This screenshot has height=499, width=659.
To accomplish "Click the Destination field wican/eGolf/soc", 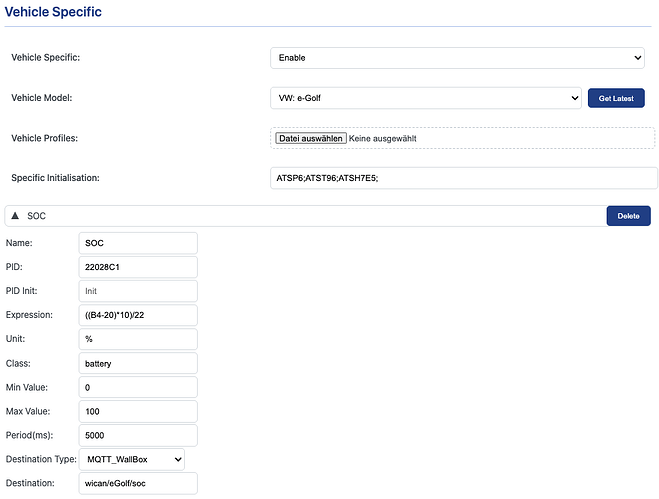I will [137, 484].
